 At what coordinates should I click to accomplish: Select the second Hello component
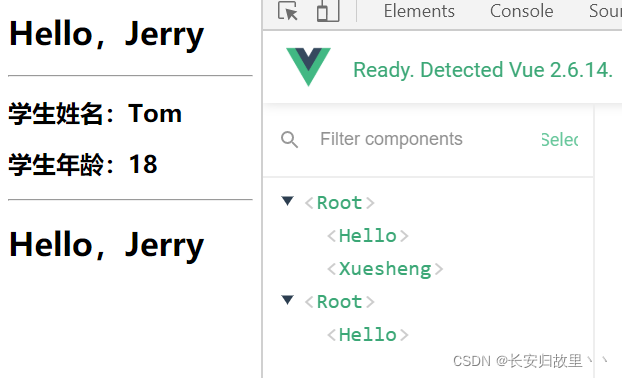[368, 335]
